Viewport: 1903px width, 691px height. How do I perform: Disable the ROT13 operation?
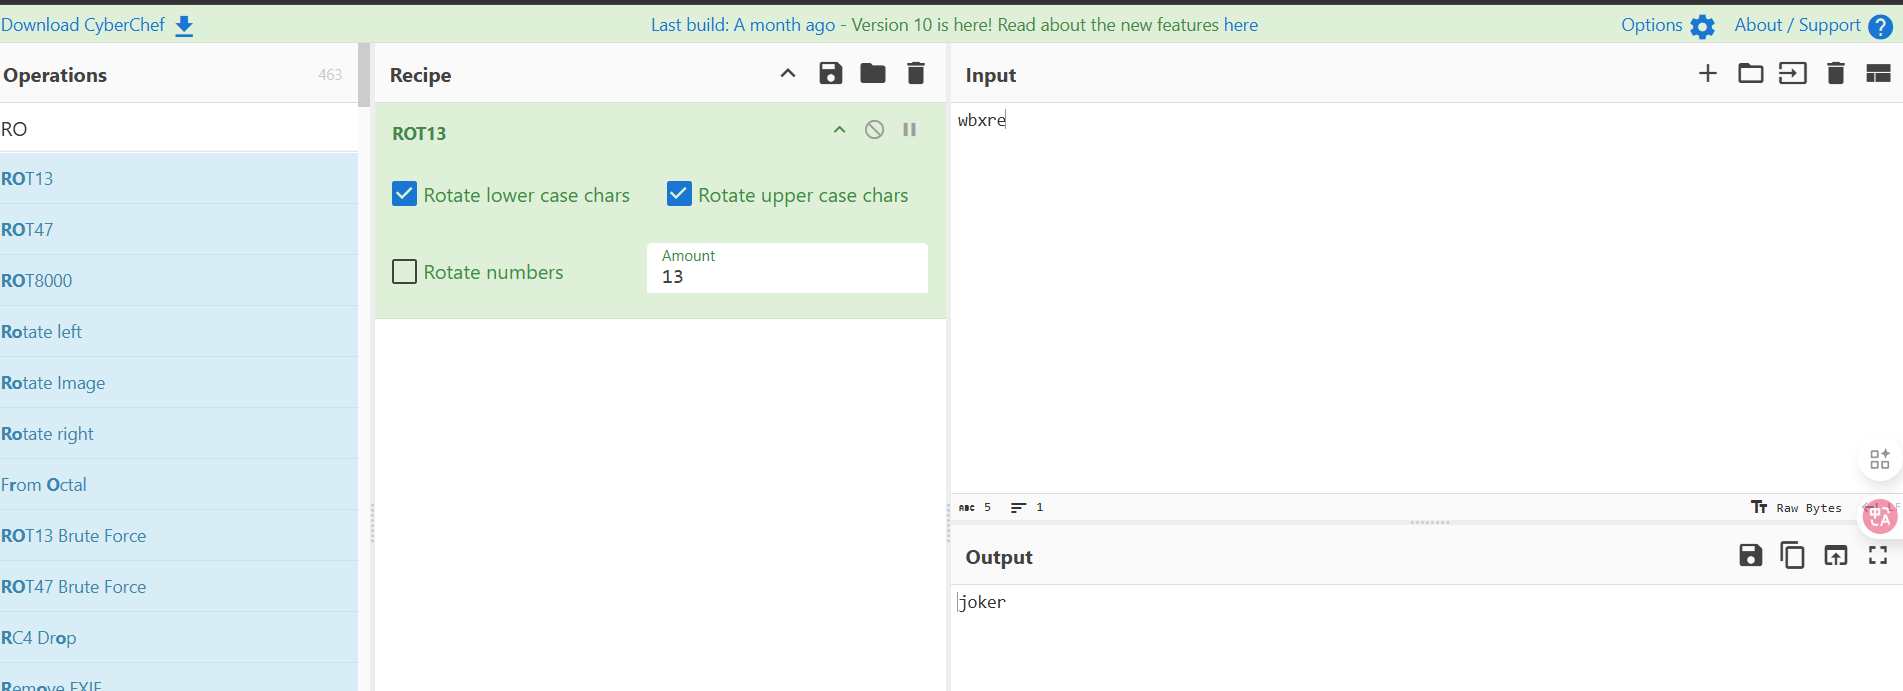(874, 130)
